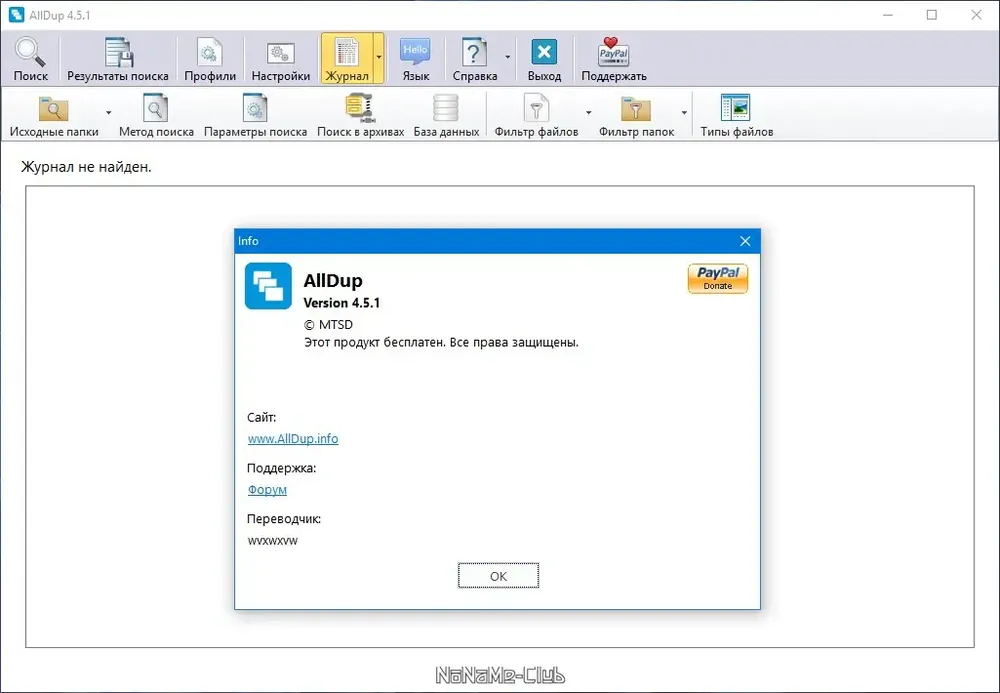Click the www.AllDup.info website link

click(293, 439)
